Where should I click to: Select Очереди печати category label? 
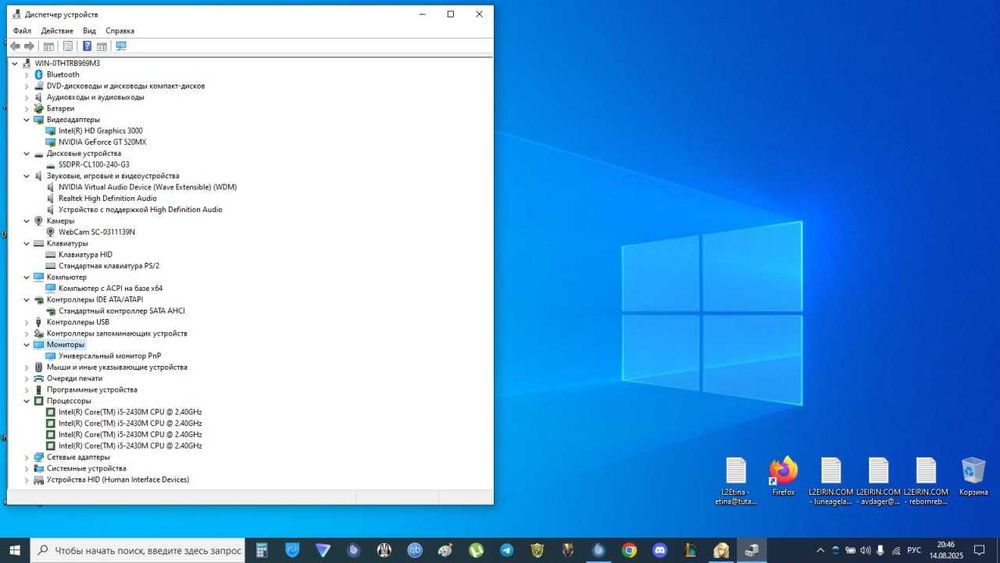(x=74, y=378)
